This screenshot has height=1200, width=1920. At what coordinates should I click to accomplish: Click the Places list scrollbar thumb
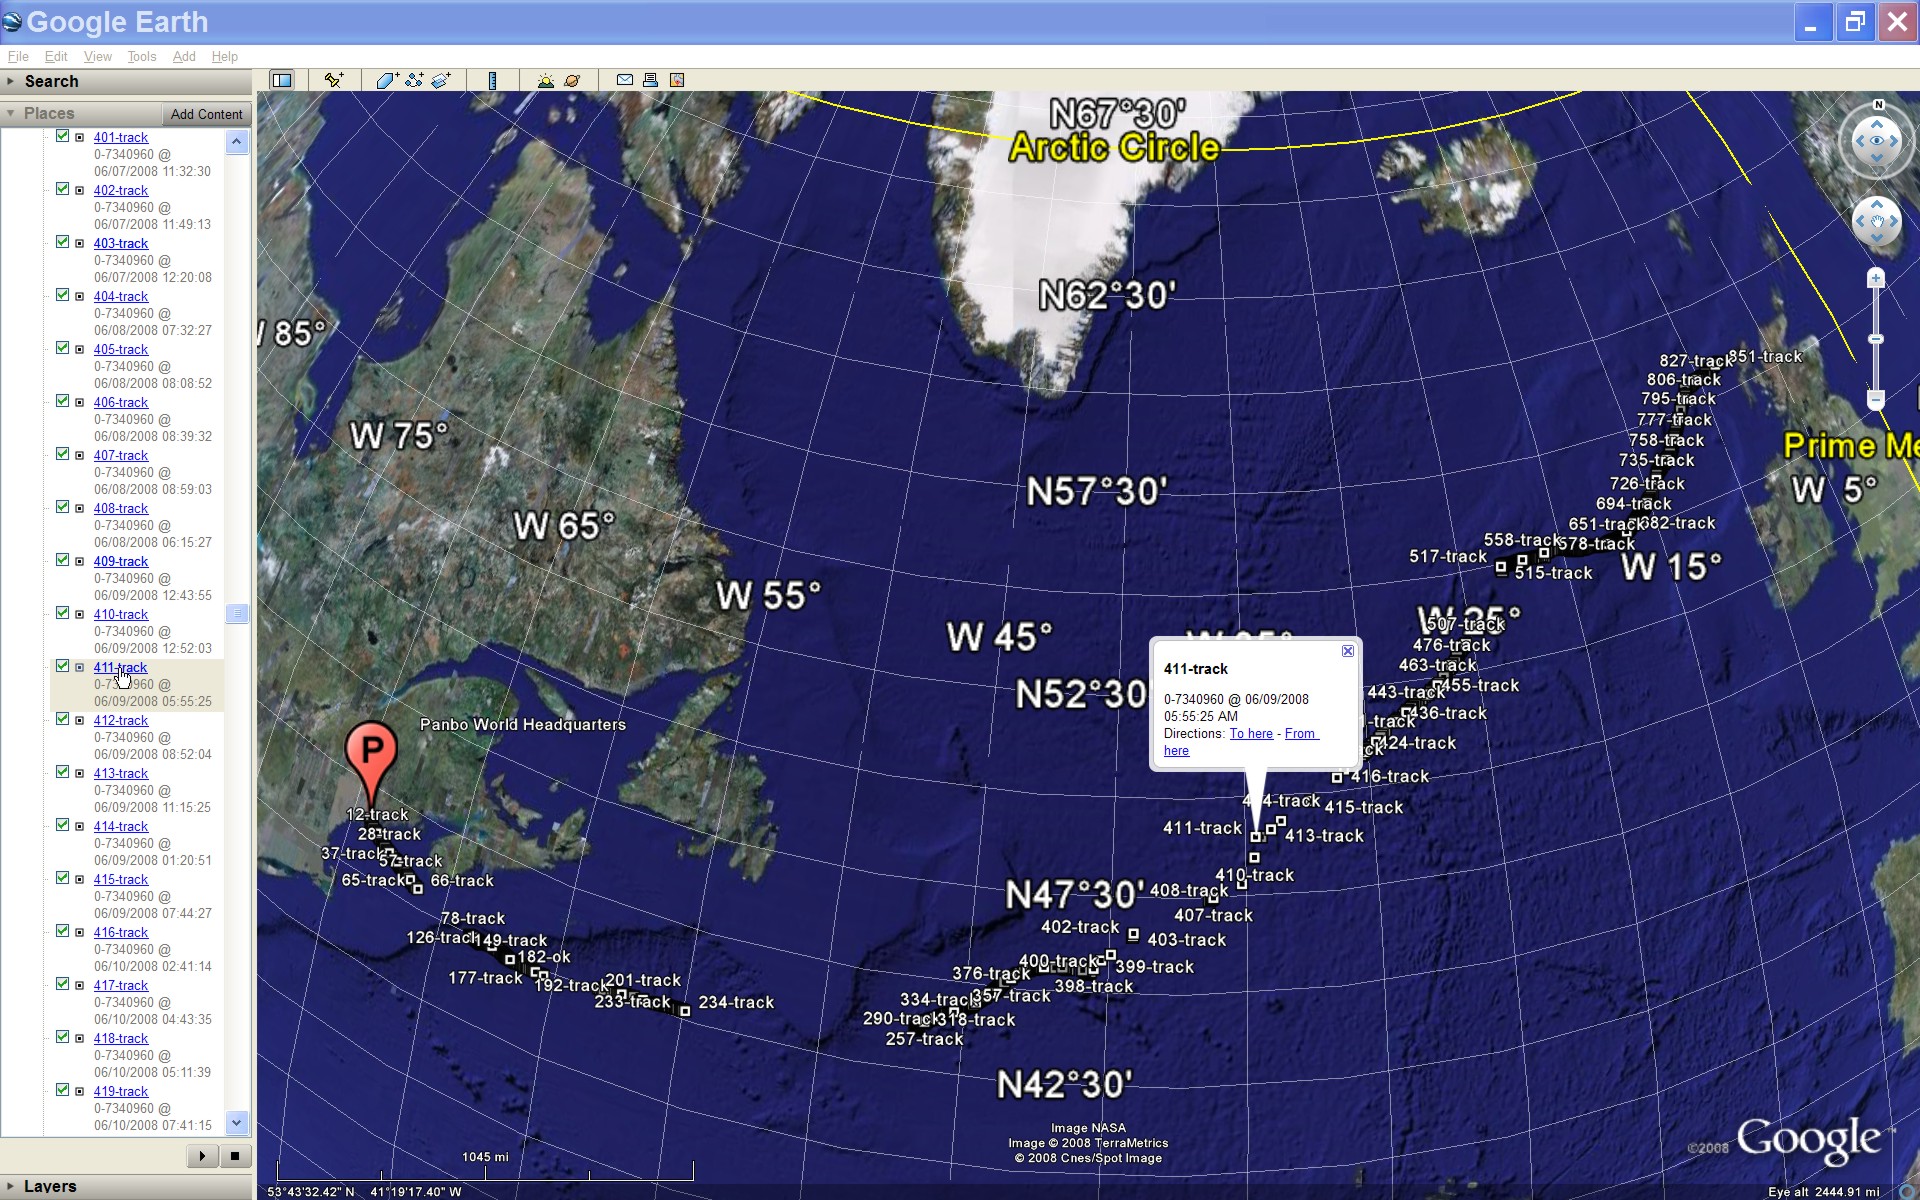click(237, 613)
